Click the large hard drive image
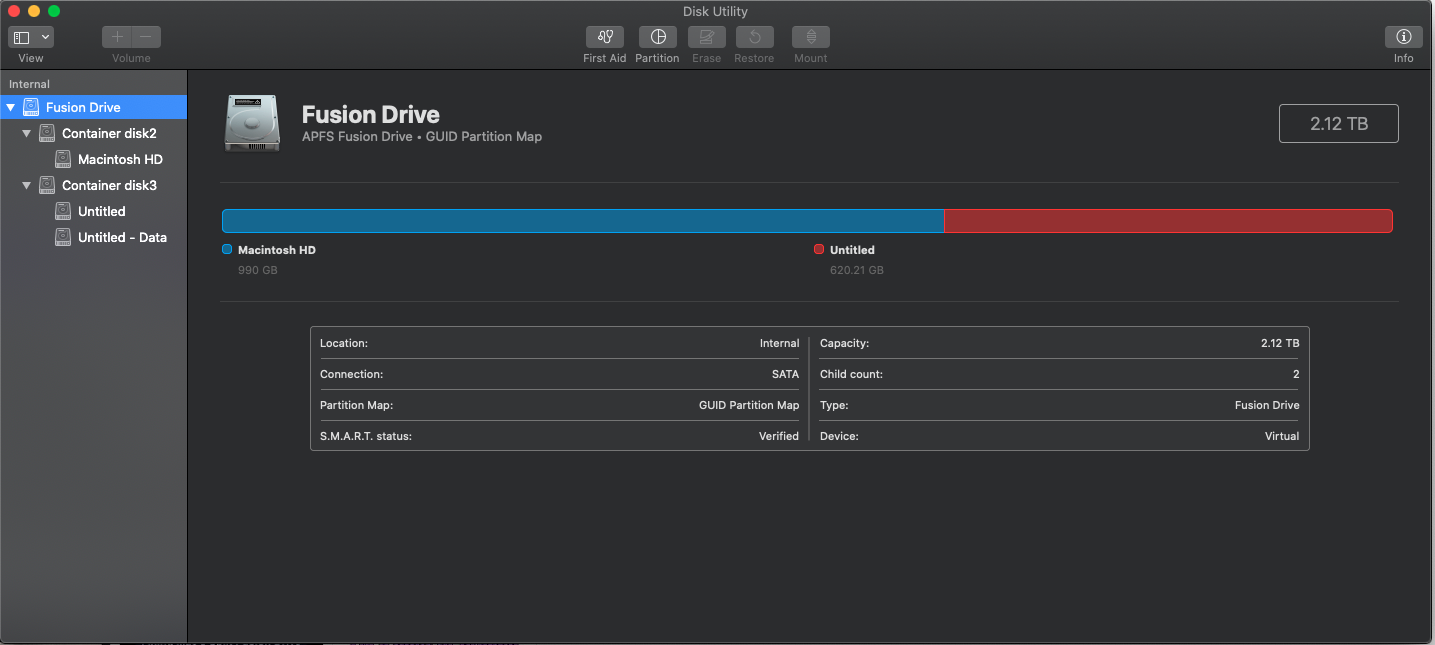1435x645 pixels. tap(252, 123)
